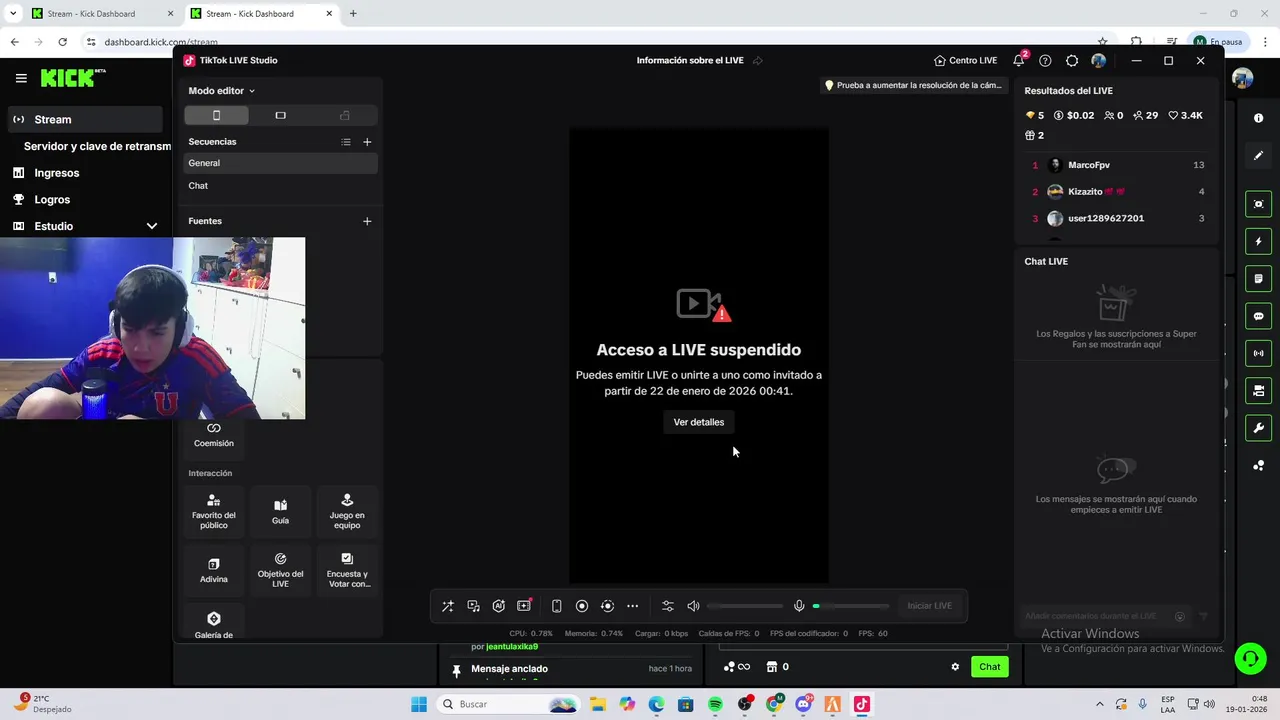Open Servidor y clave de retransmisión

coord(97,146)
